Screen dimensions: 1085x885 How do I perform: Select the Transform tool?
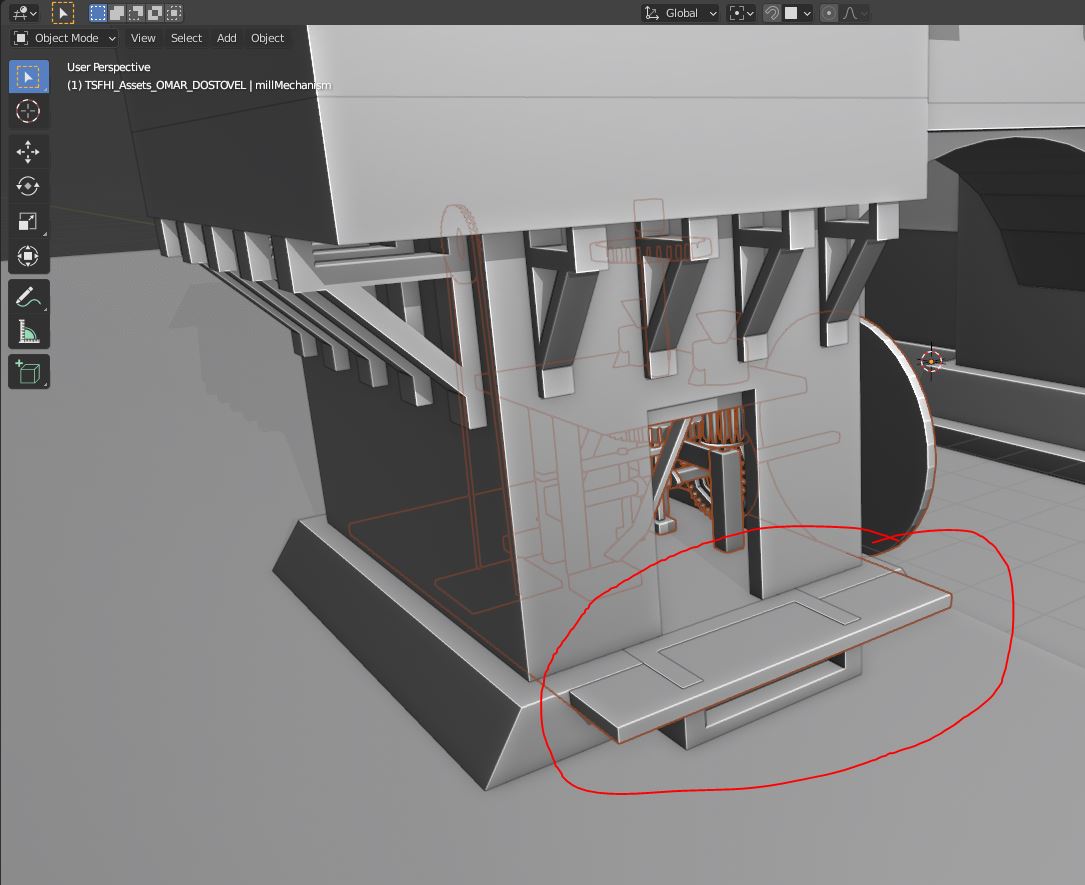[28, 256]
